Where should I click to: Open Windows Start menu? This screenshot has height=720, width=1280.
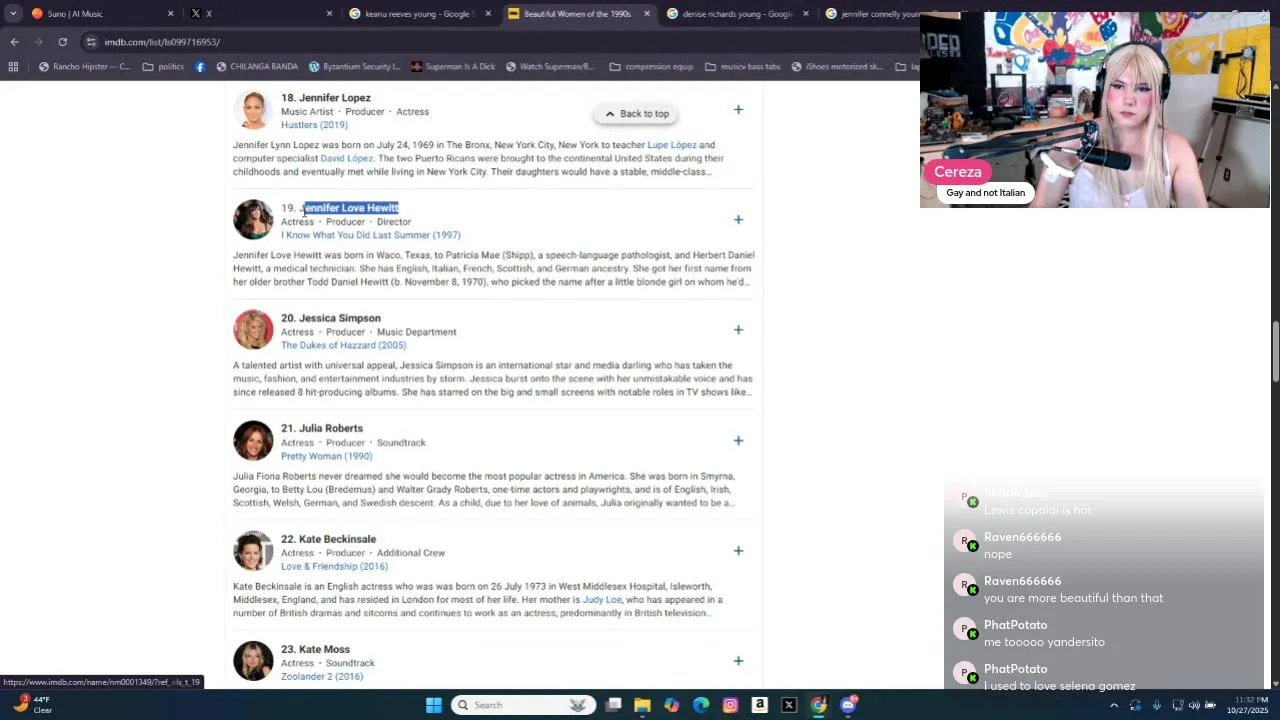tap(433, 705)
